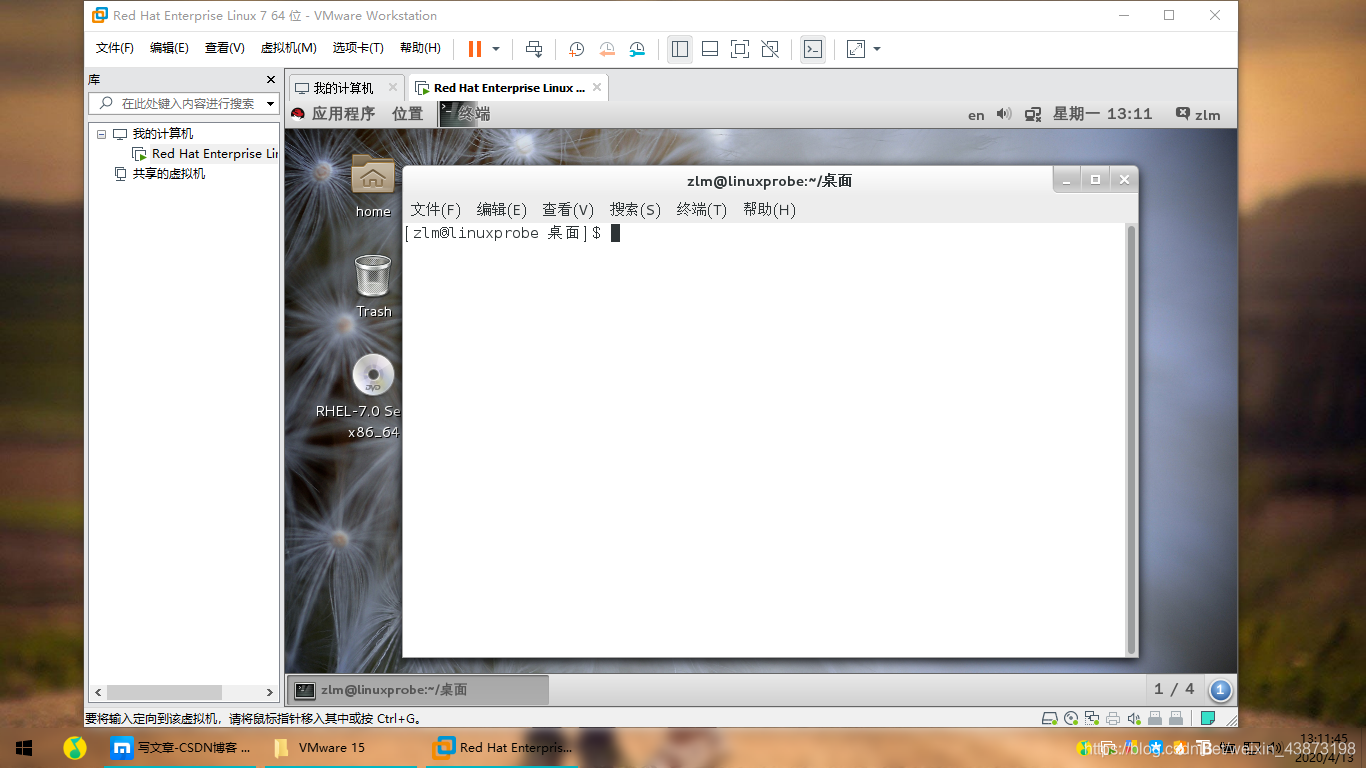Close the 我的计算机 tab
1366x768 pixels.
pyautogui.click(x=393, y=87)
